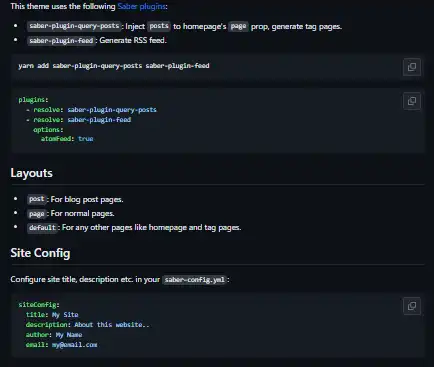Click the author: My Name line

pos(54,335)
